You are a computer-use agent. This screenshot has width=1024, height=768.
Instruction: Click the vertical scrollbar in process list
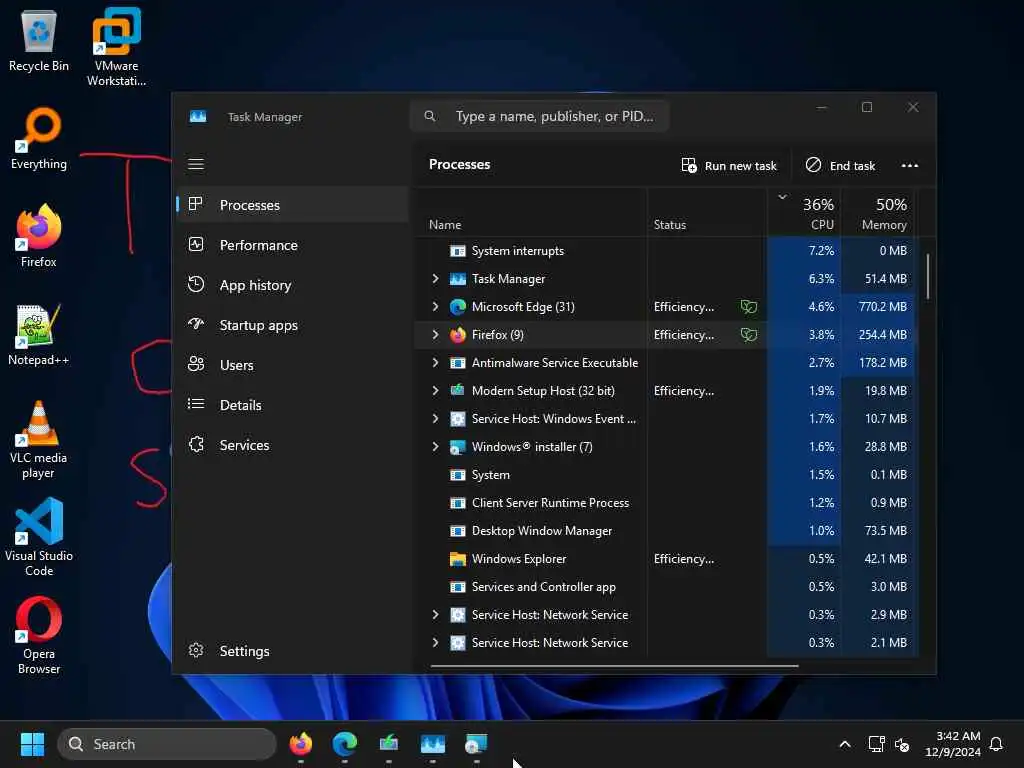coord(927,277)
